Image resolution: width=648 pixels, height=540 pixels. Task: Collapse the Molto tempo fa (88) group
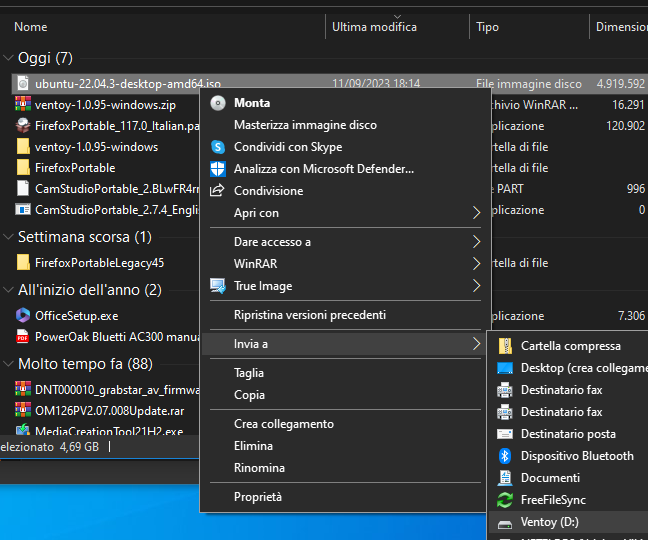pyautogui.click(x=8, y=364)
